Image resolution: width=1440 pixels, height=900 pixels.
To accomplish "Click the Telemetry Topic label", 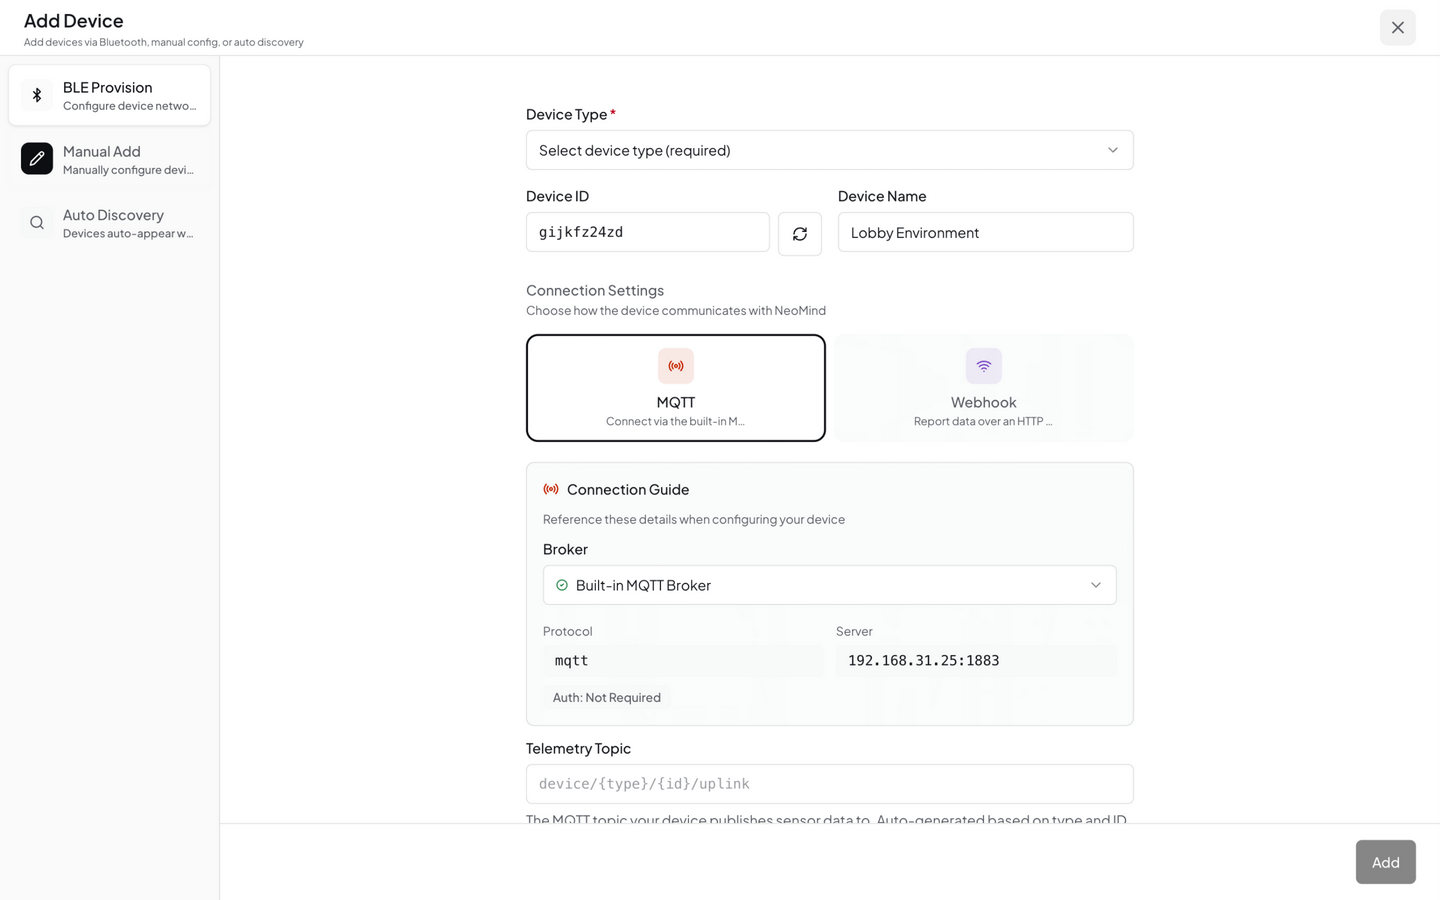I will 578,748.
